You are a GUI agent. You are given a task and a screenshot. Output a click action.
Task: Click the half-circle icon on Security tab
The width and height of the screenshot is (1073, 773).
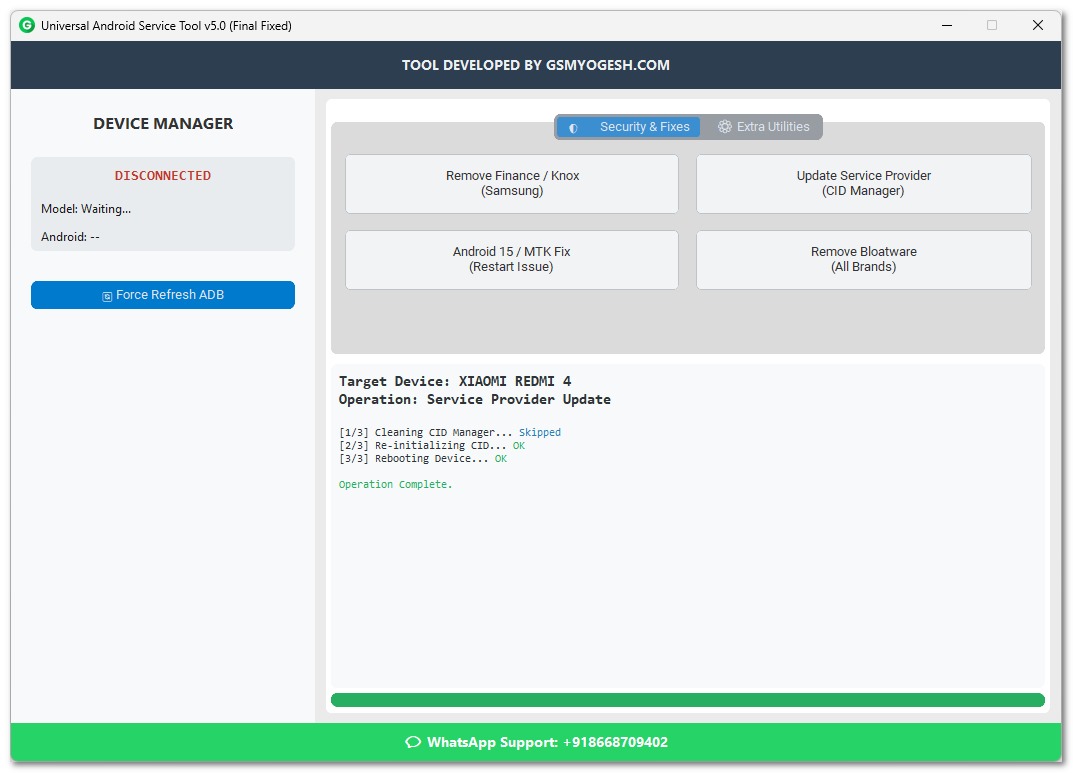573,128
